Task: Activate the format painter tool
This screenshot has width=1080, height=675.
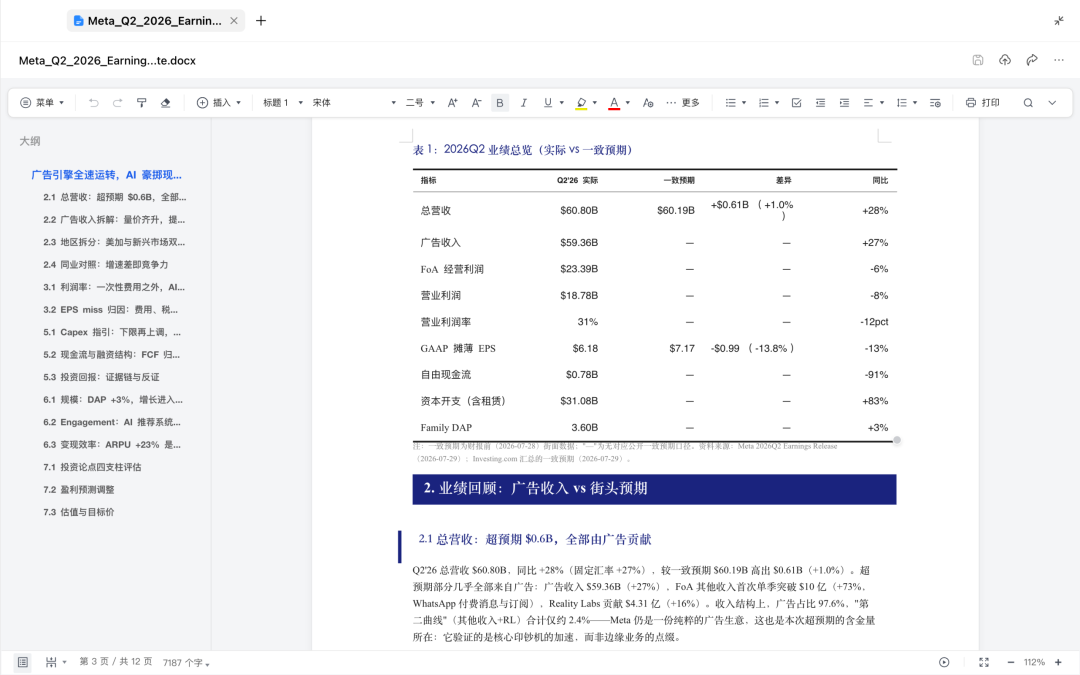Action: (x=141, y=103)
